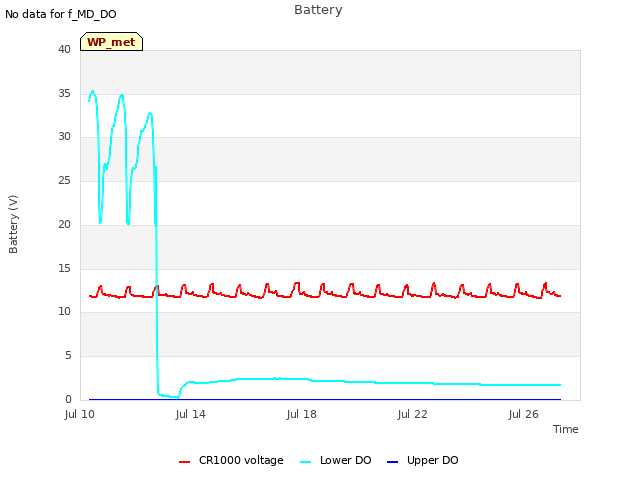Image resolution: width=640 pixels, height=480 pixels.
Task: Click the Battery chart title
Action: [318, 10]
